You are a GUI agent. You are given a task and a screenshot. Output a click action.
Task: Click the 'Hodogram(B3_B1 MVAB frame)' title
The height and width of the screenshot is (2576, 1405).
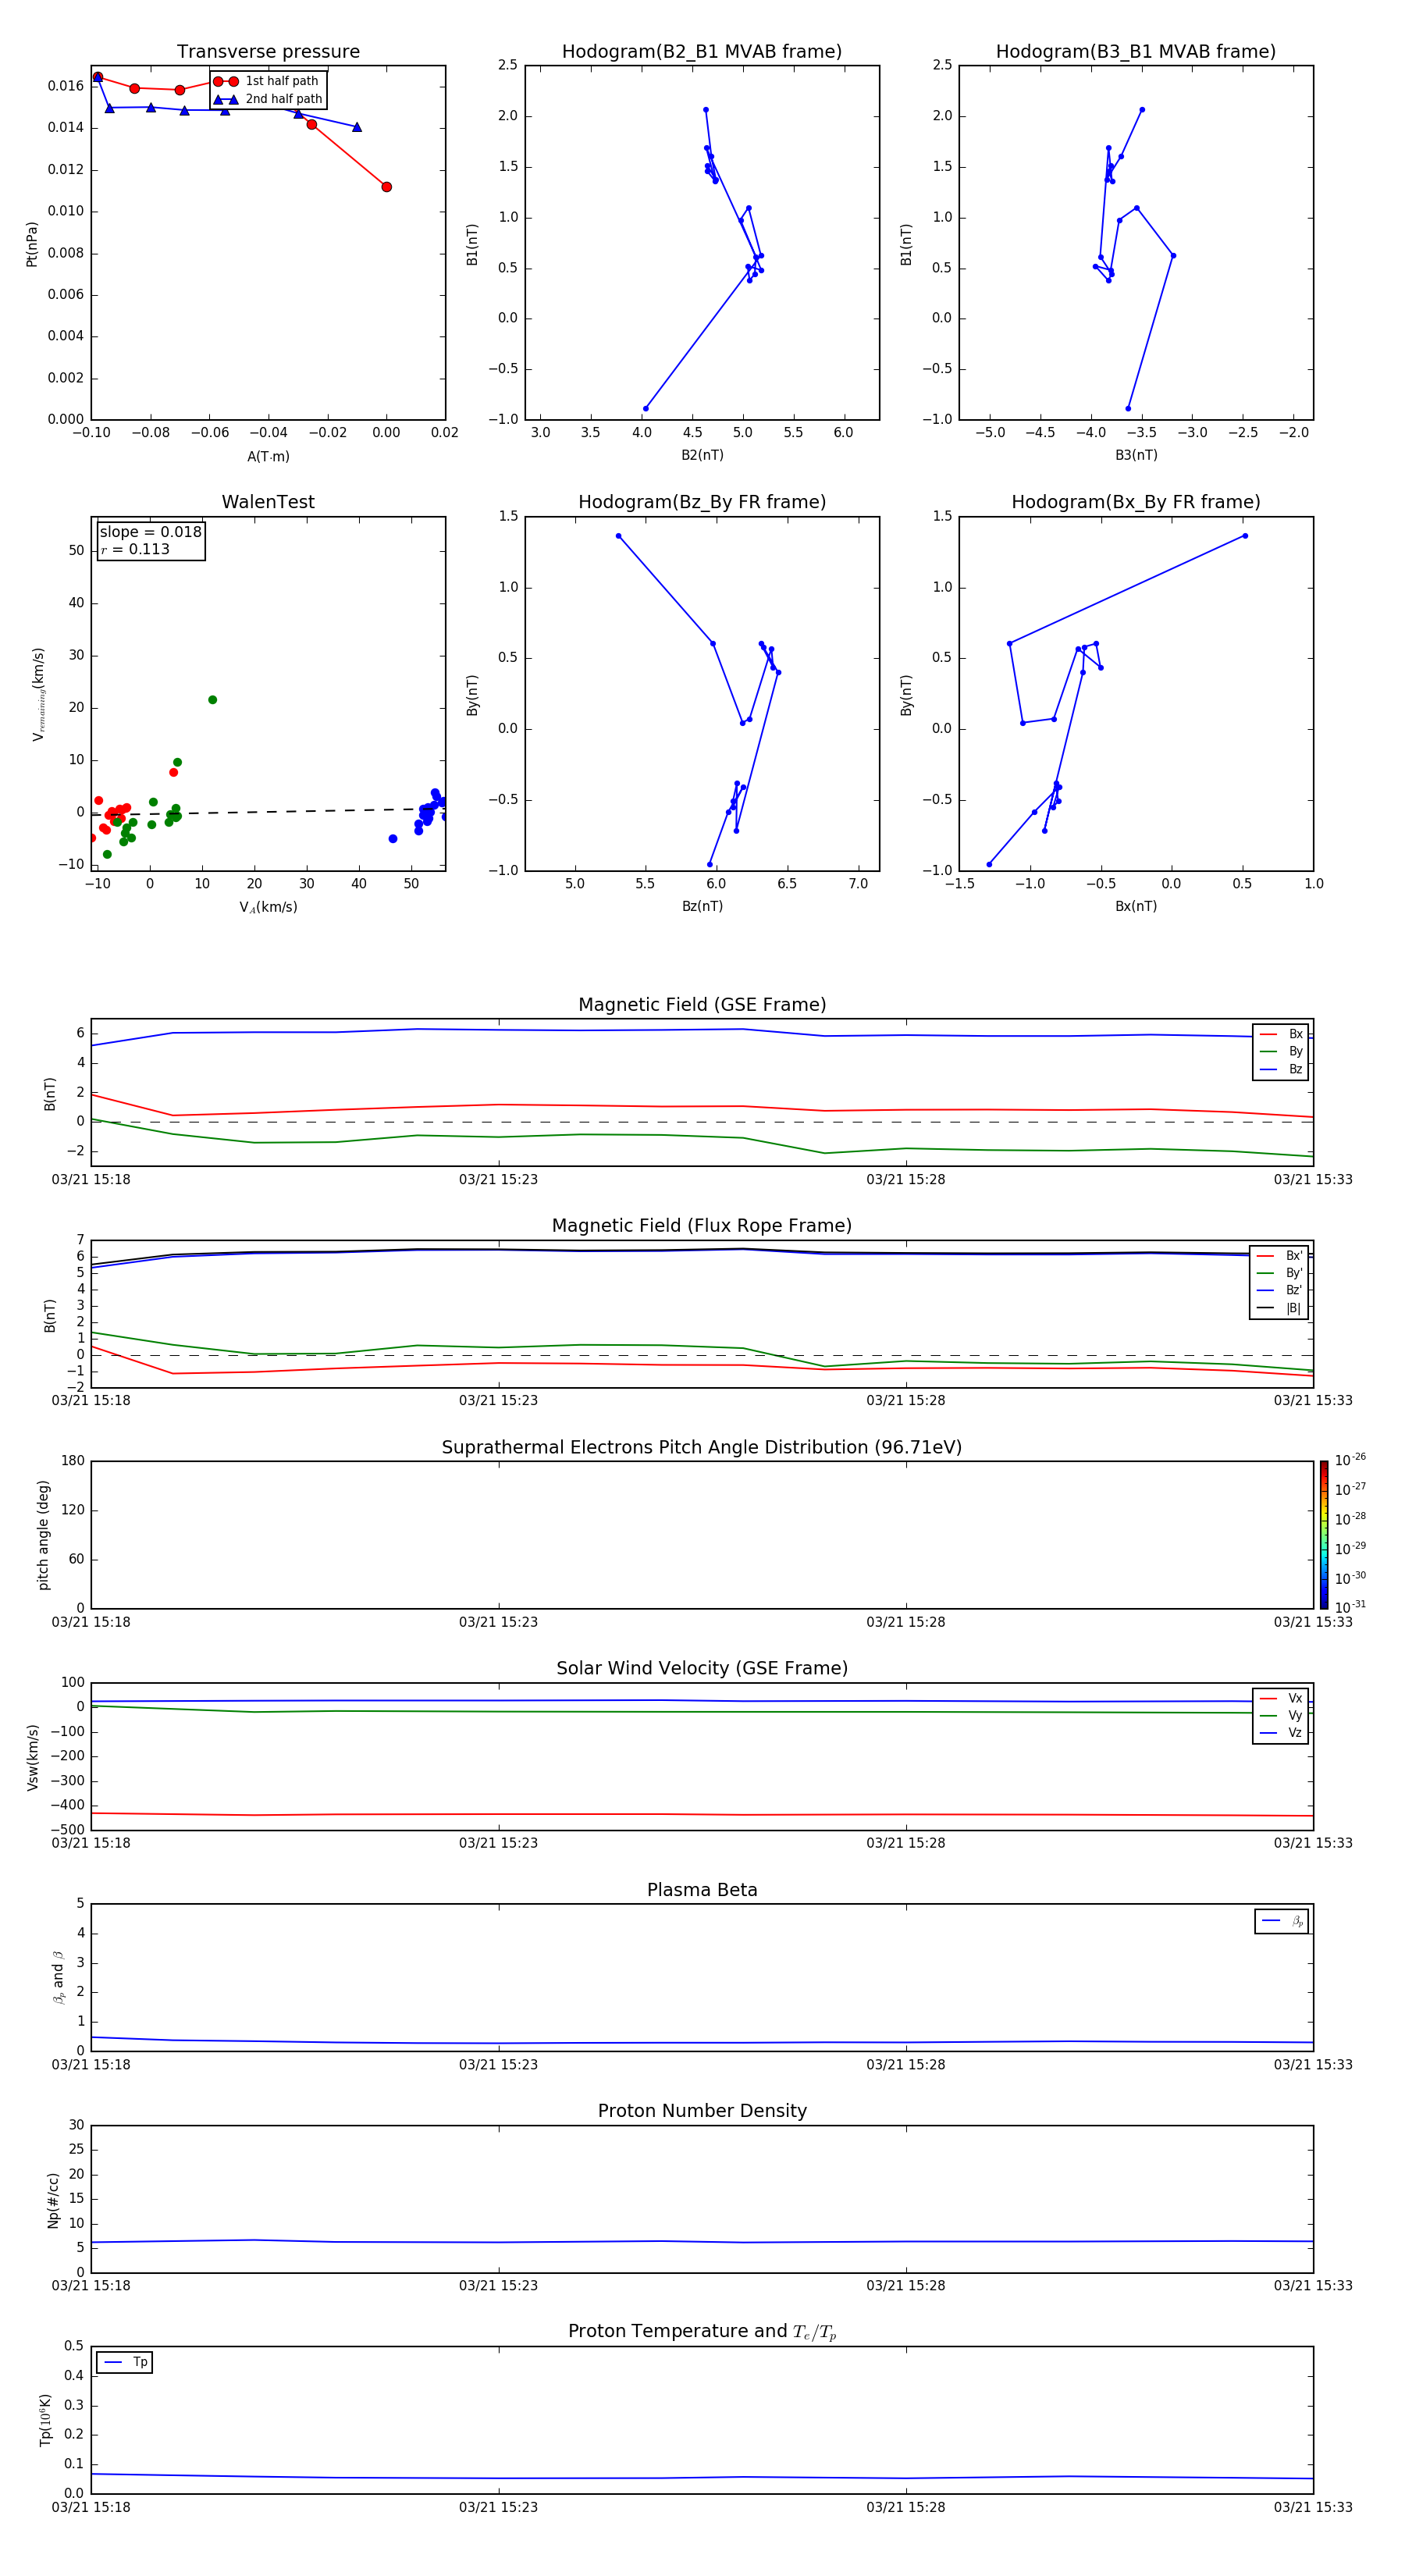pos(1136,52)
